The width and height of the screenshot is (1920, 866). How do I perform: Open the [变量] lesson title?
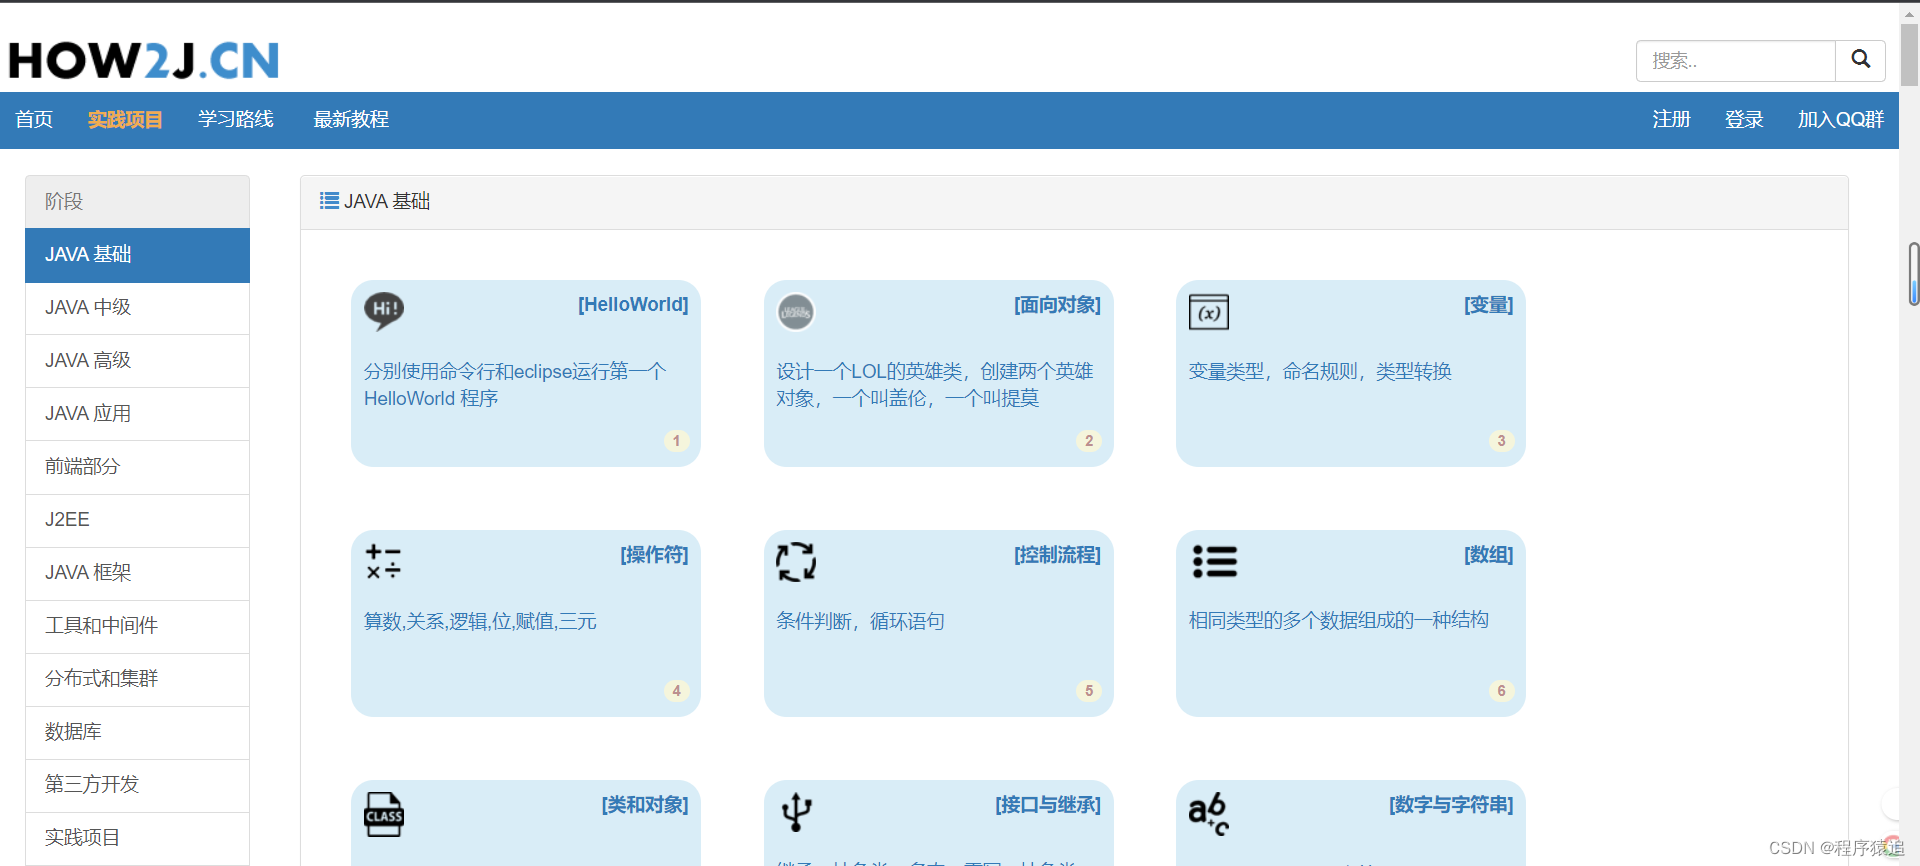point(1489,305)
